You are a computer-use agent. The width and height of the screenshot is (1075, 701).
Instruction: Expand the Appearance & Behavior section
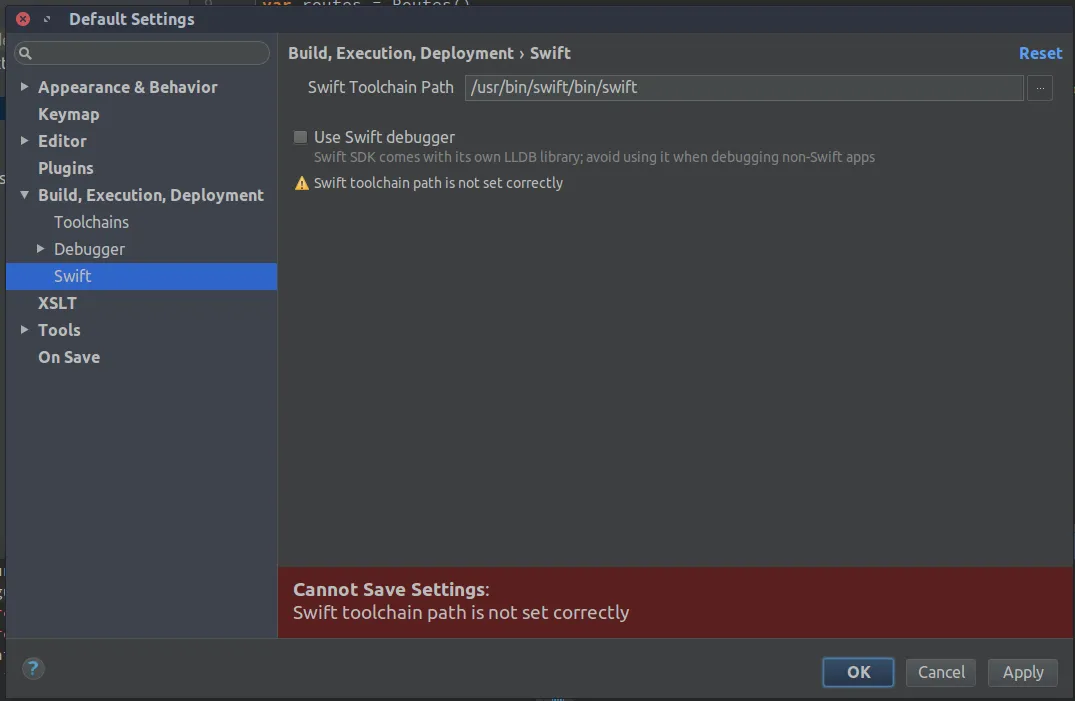25,87
